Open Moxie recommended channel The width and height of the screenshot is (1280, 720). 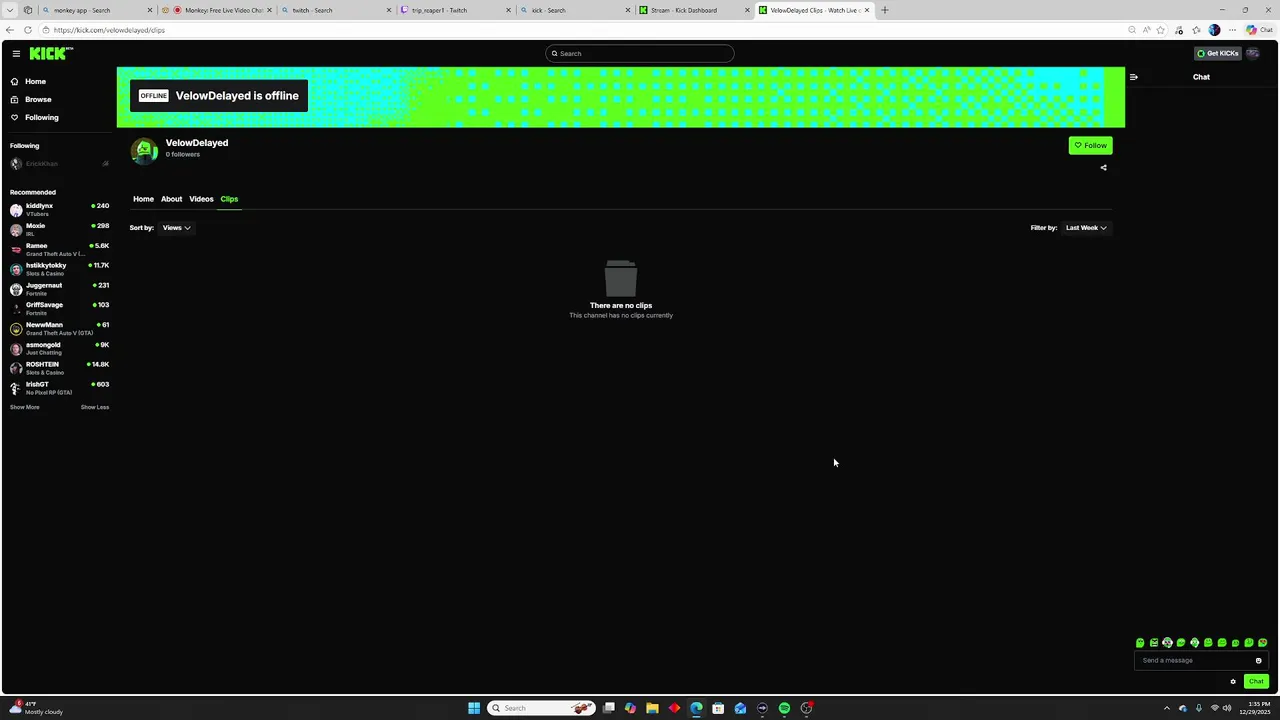59,229
